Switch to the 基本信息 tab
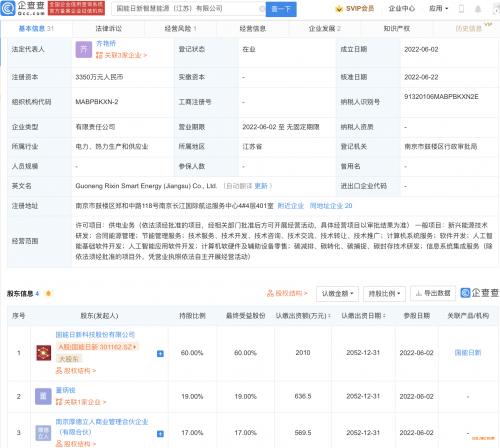The height and width of the screenshot is (448, 500). point(36,29)
